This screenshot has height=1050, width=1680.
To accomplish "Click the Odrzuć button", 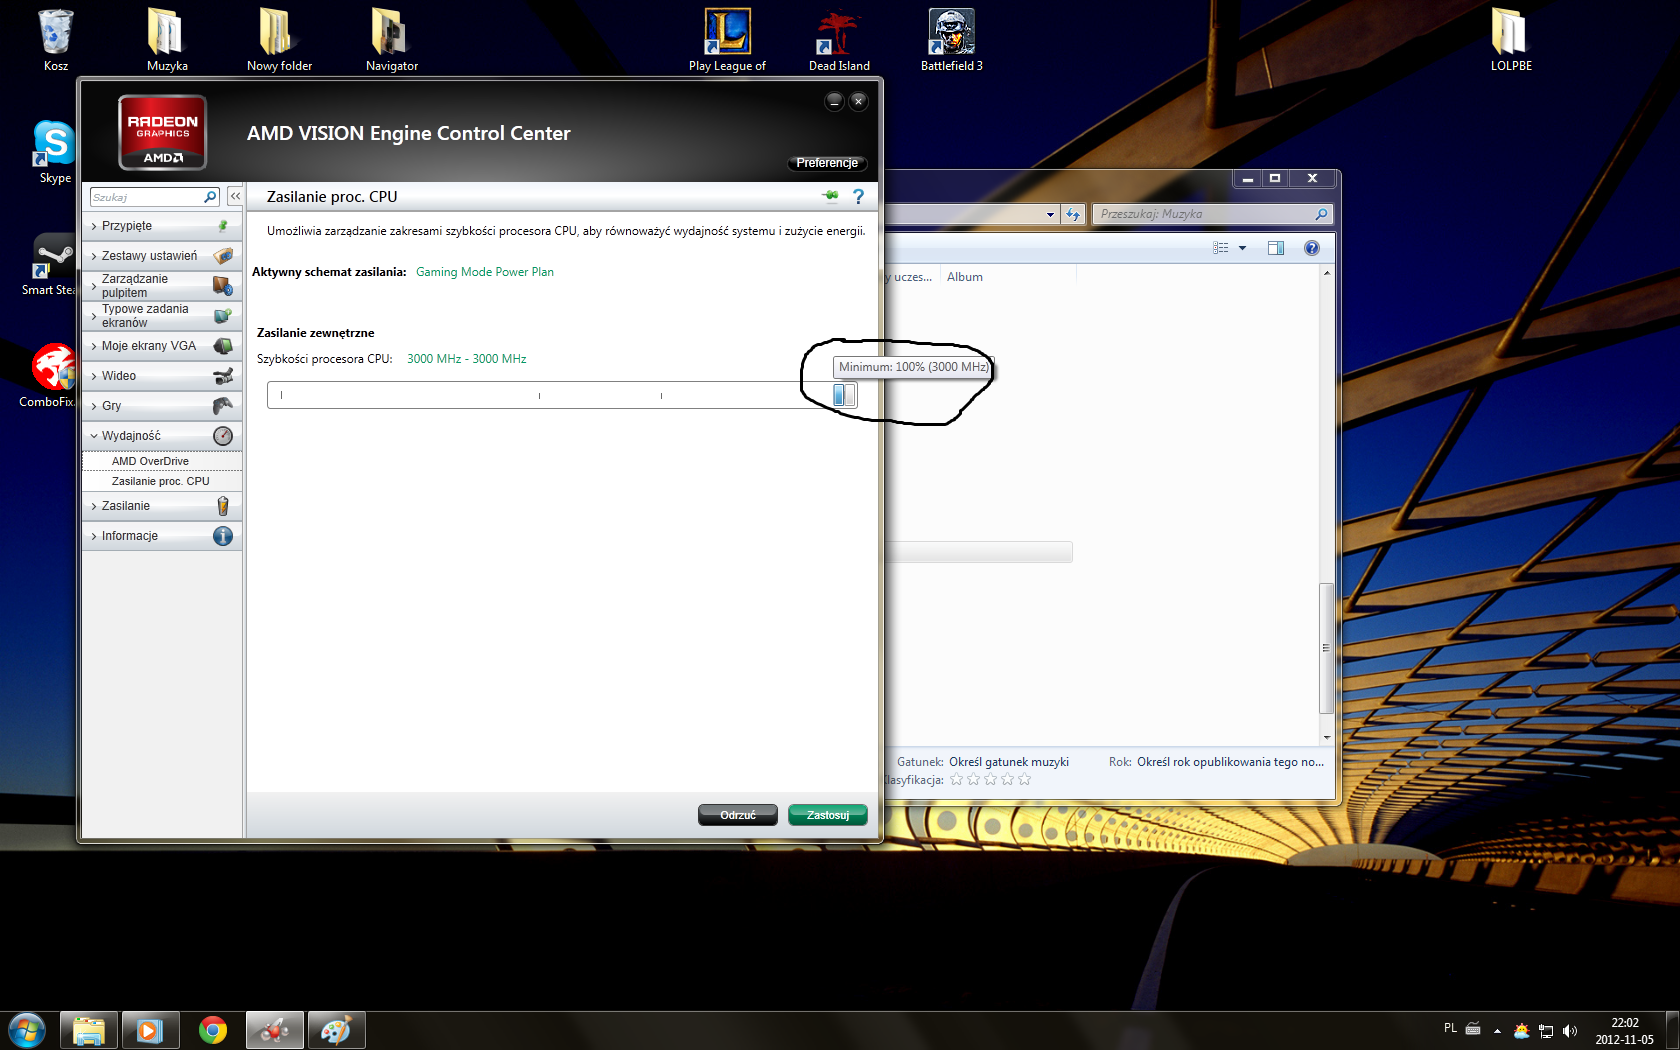I will click(x=738, y=815).
